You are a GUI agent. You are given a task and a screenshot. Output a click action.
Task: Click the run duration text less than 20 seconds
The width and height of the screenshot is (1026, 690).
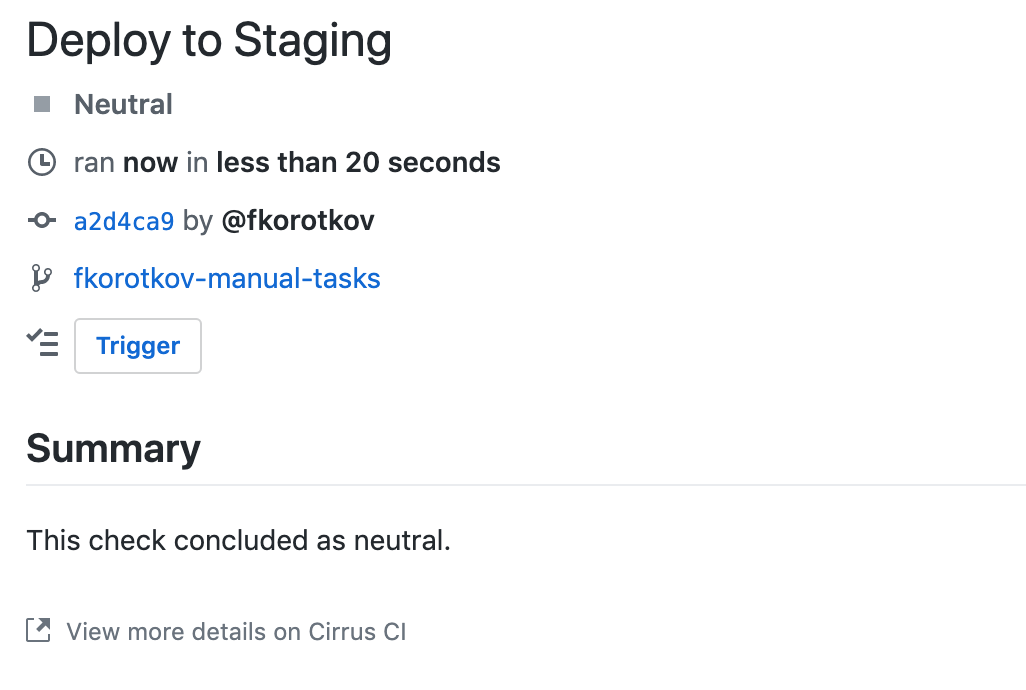coord(359,161)
